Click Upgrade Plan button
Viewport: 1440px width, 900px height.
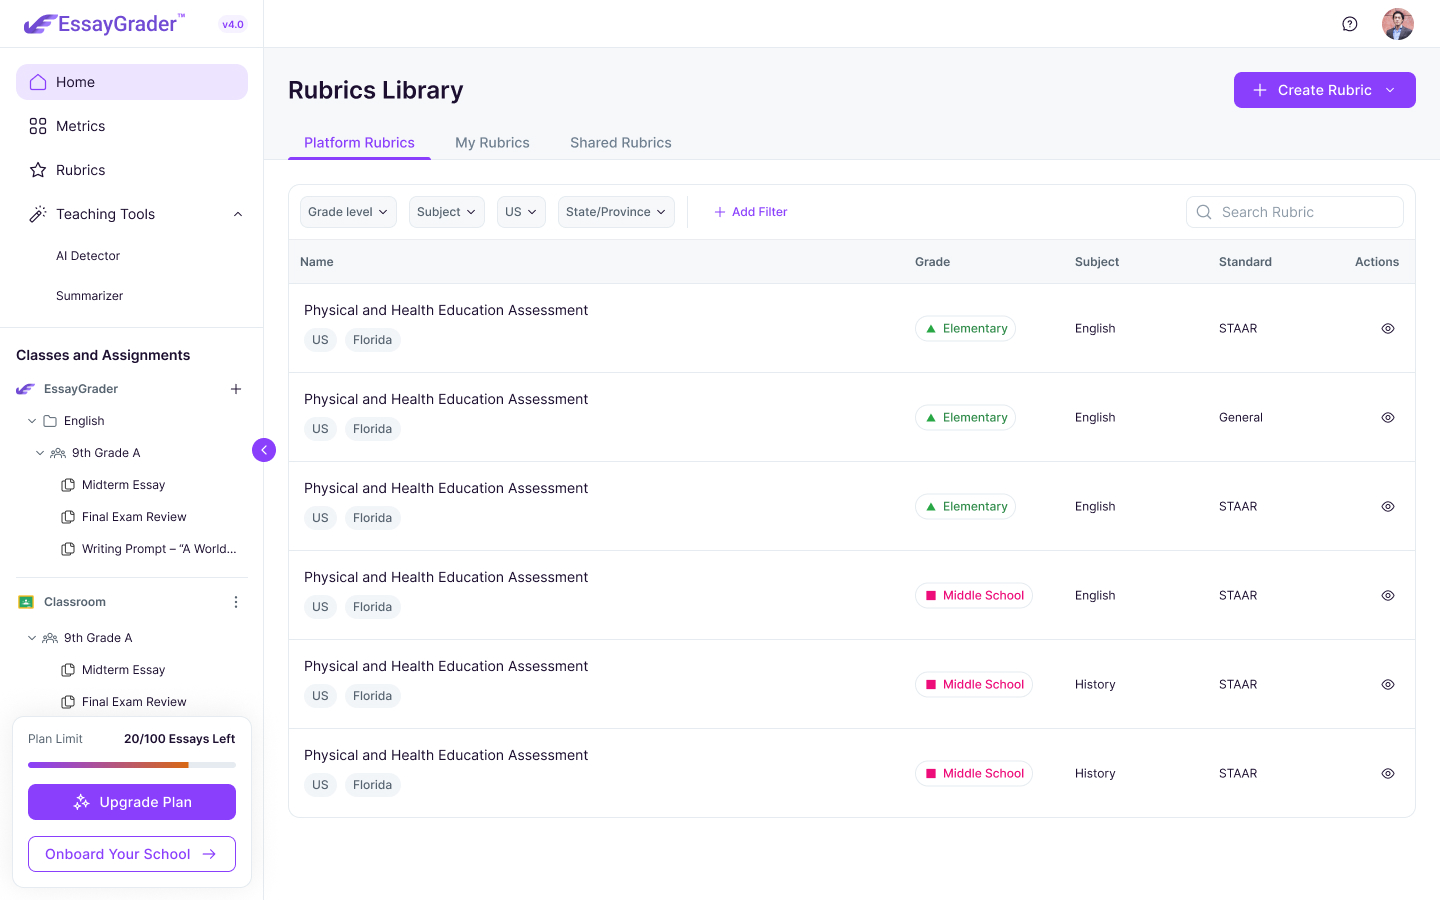click(132, 802)
